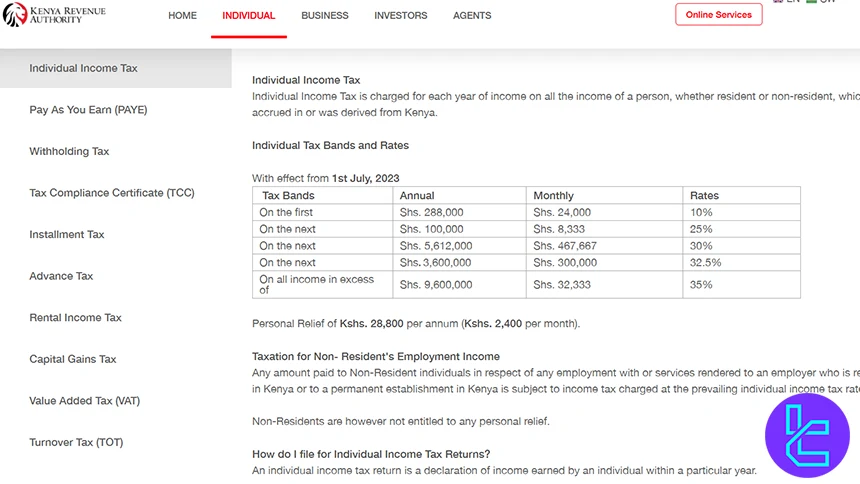
Task: Click 'Kshs. 2,400' per month amount
Action: 493,324
